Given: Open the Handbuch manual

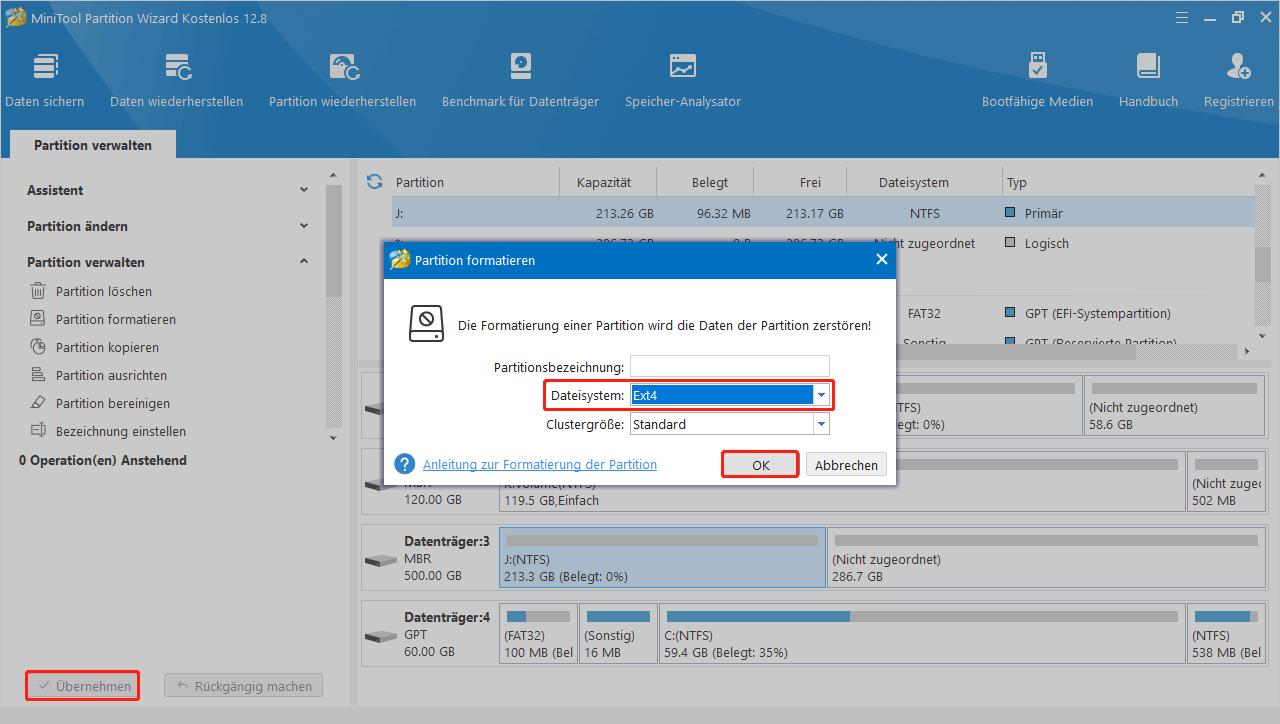Looking at the screenshot, I should click(x=1148, y=80).
